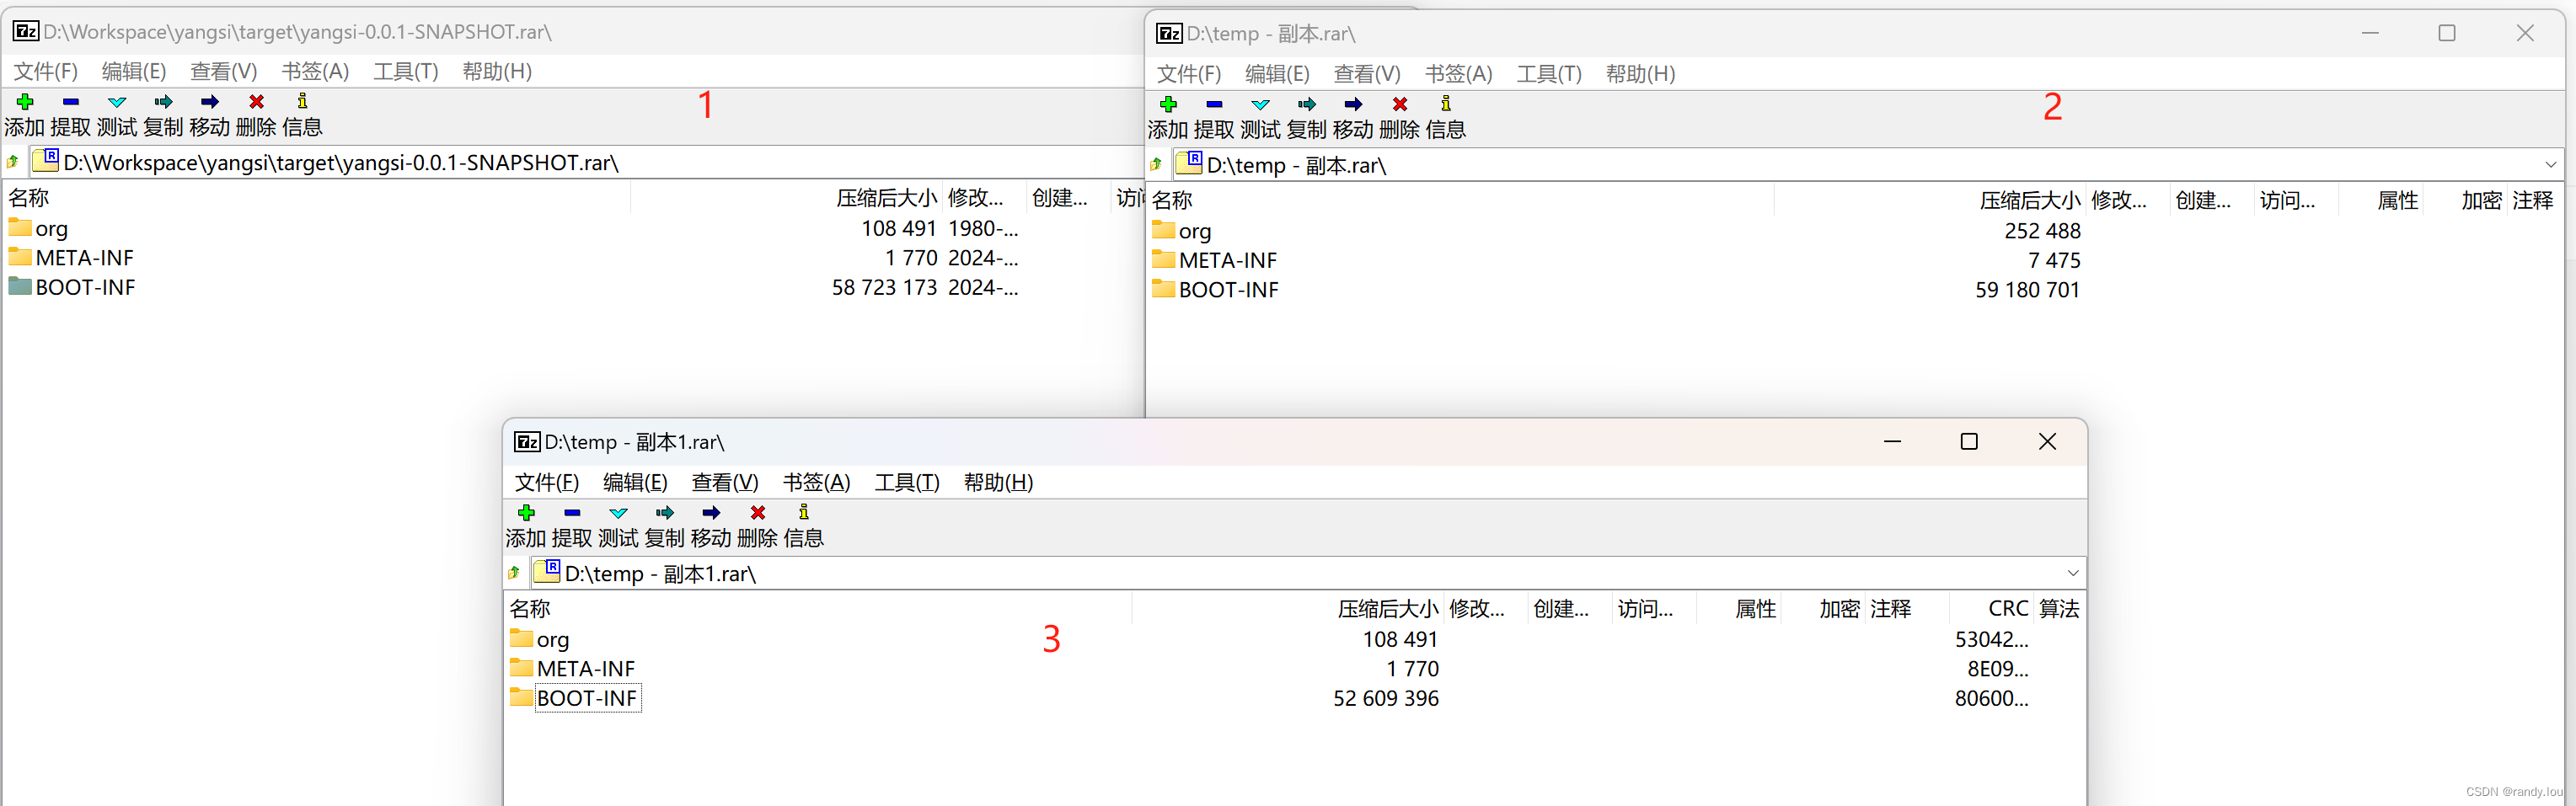The width and height of the screenshot is (2576, 806).
Task: Click the Delete (删除) icon in SNAPSHOT.rar window
Action: tap(256, 102)
